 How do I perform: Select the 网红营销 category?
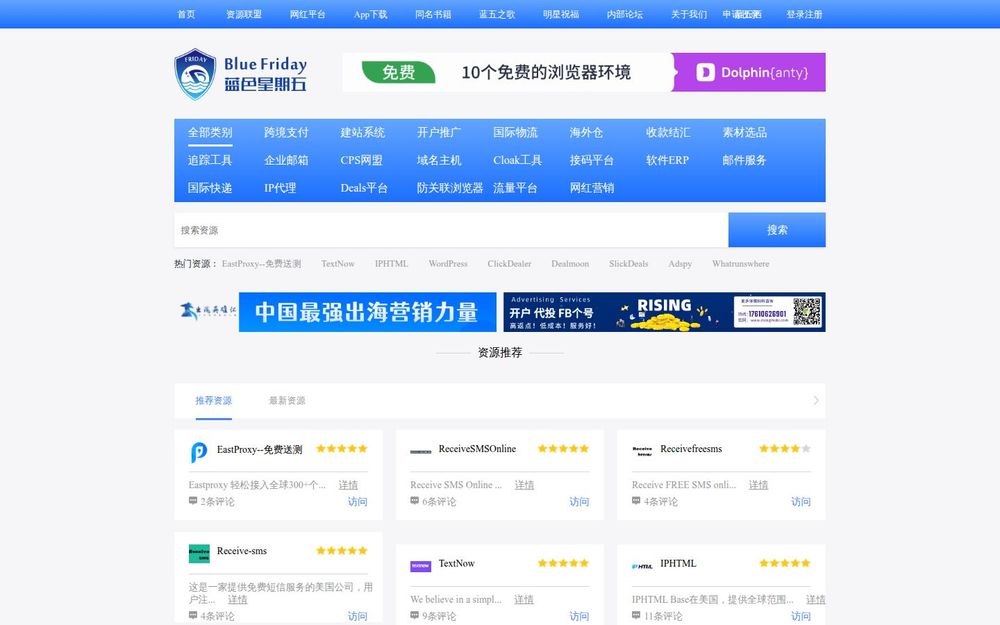click(x=592, y=188)
